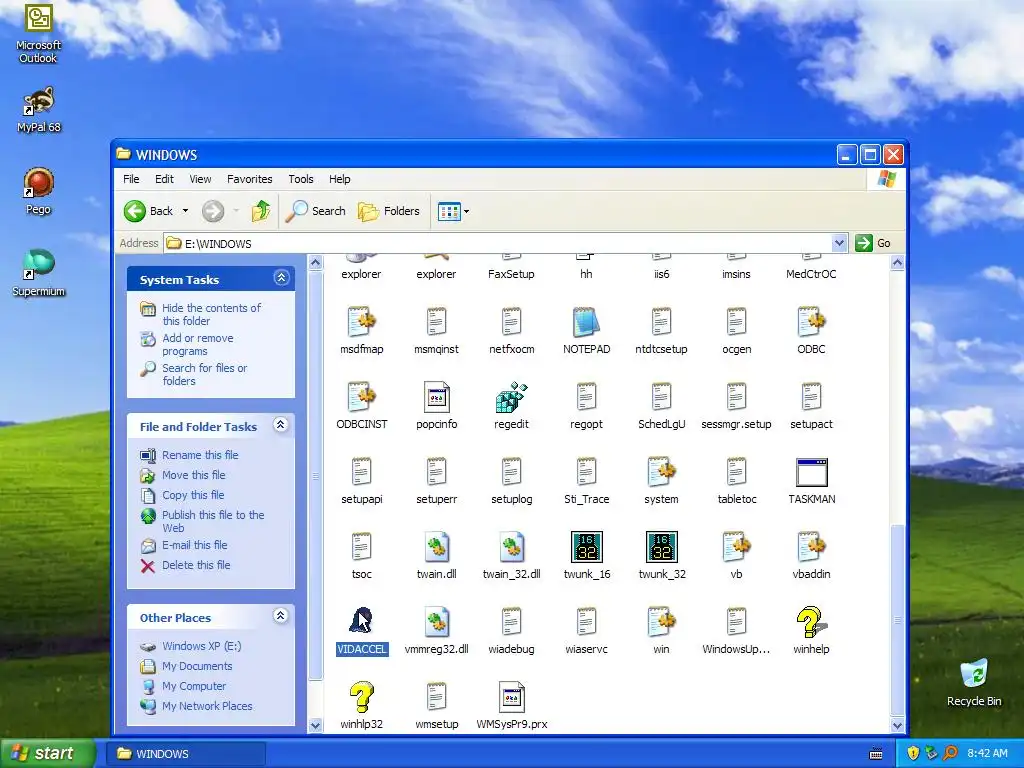Click the security shield tray icon
Screen dimensions: 1024x768
click(x=912, y=753)
